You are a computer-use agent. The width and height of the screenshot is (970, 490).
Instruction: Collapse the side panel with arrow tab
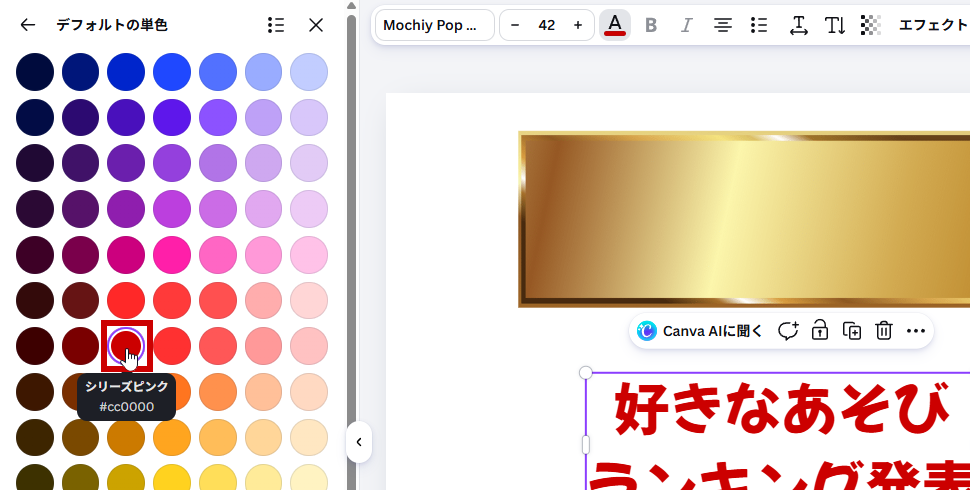tap(359, 442)
